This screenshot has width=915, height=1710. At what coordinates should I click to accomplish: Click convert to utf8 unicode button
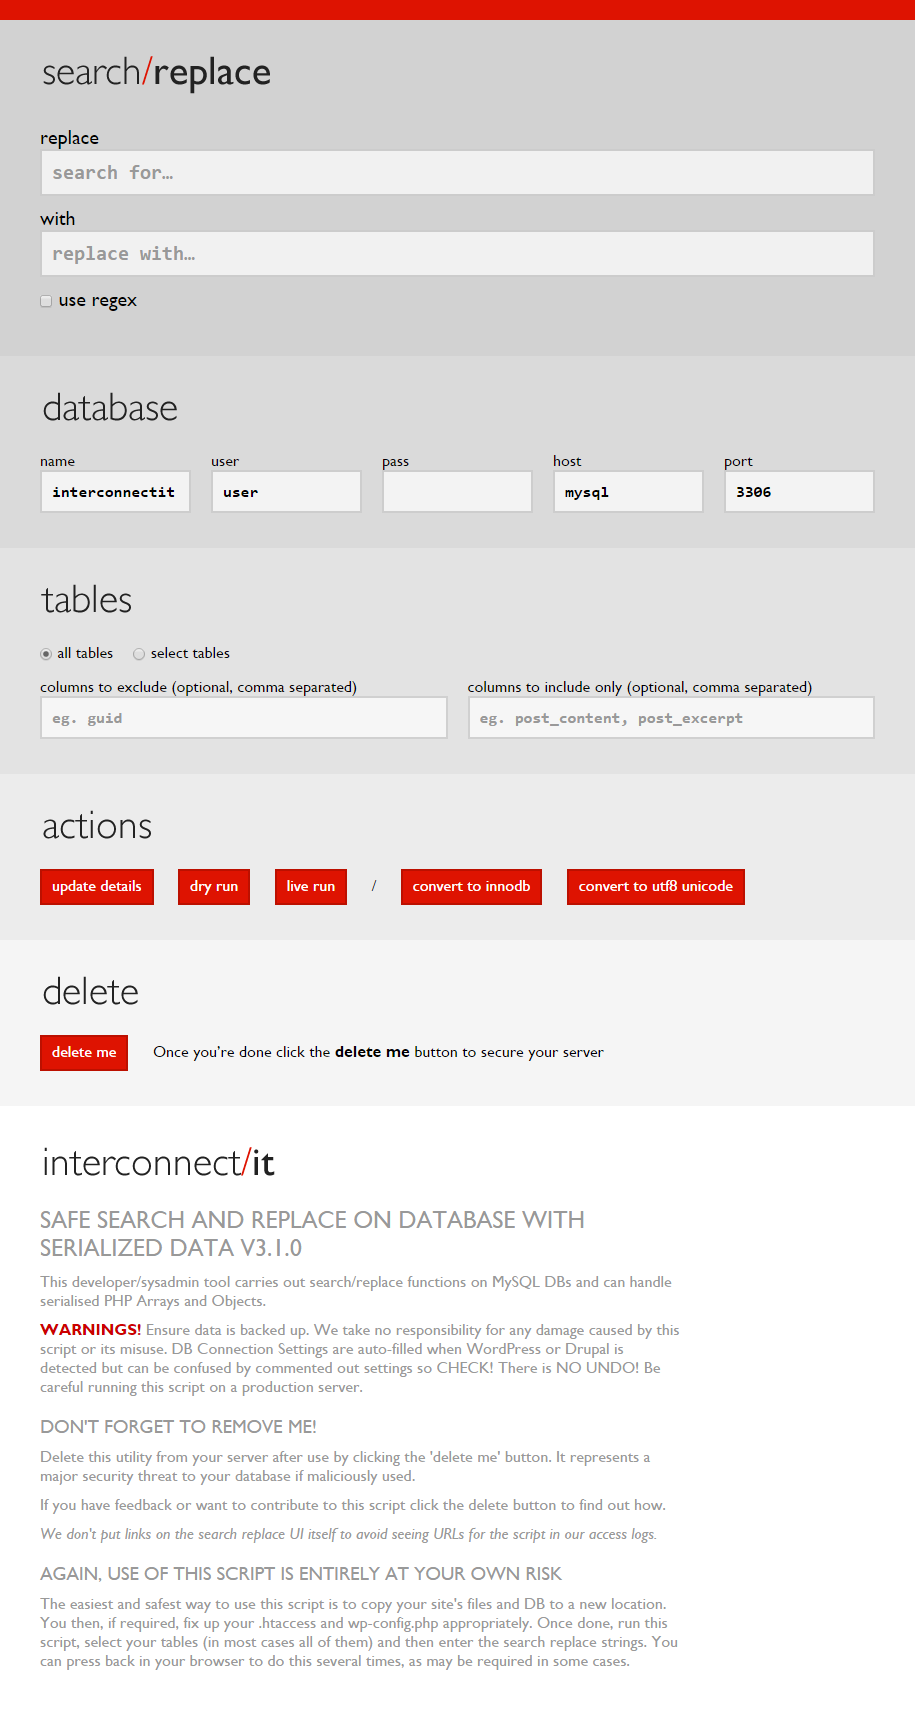[655, 887]
